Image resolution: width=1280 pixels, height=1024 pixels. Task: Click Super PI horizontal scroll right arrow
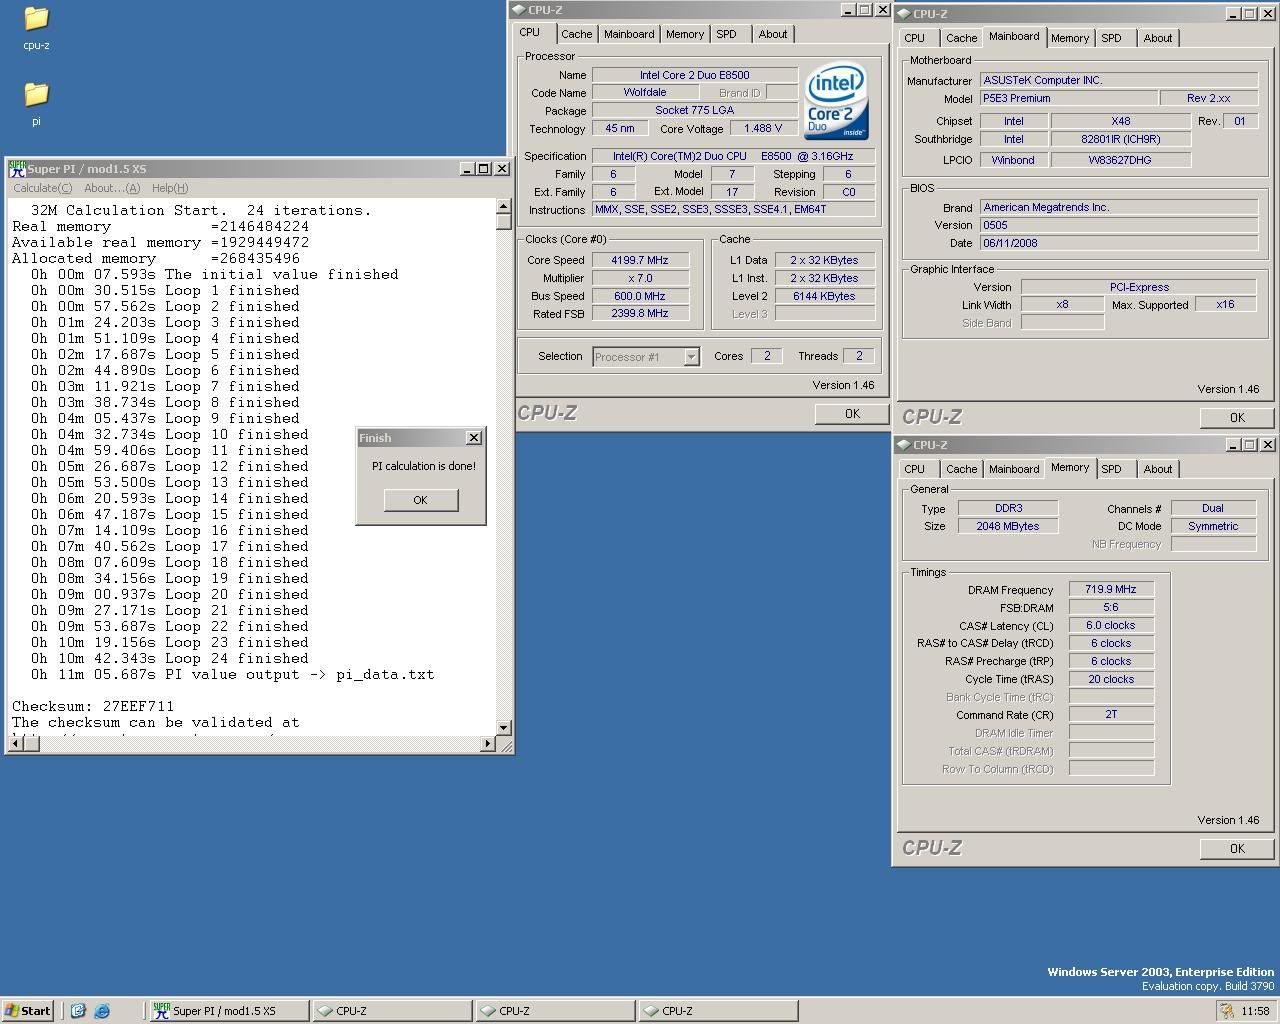pyautogui.click(x=489, y=743)
